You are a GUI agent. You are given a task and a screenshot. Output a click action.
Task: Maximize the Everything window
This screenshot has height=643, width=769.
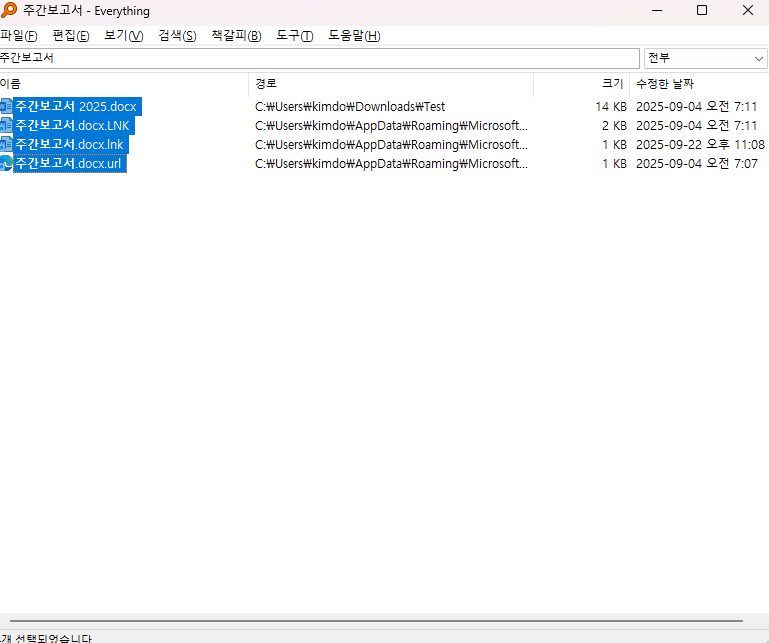click(x=702, y=10)
